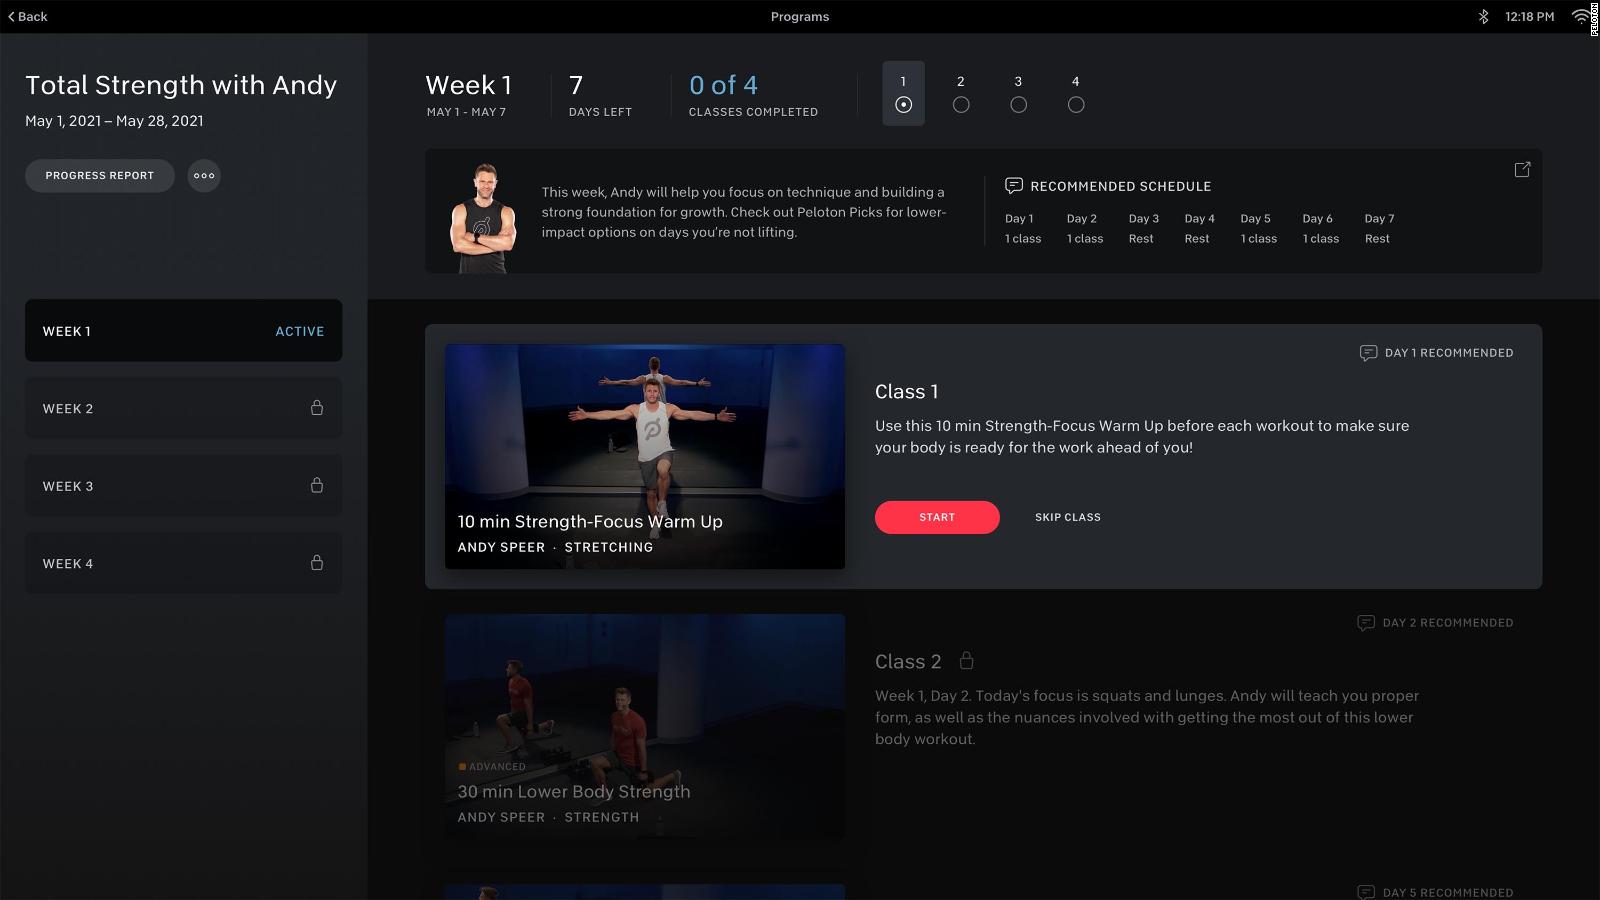
Task: Select week 4 radio indicator
Action: (x=1076, y=105)
